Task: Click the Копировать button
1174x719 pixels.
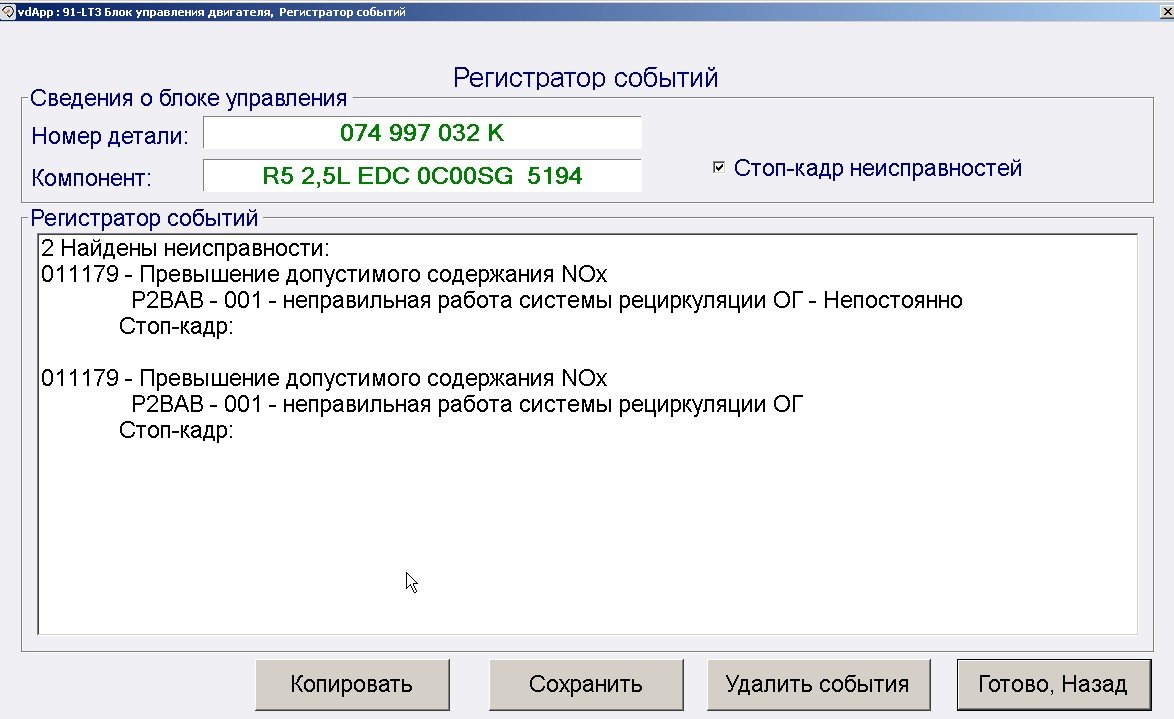Action: [x=352, y=685]
